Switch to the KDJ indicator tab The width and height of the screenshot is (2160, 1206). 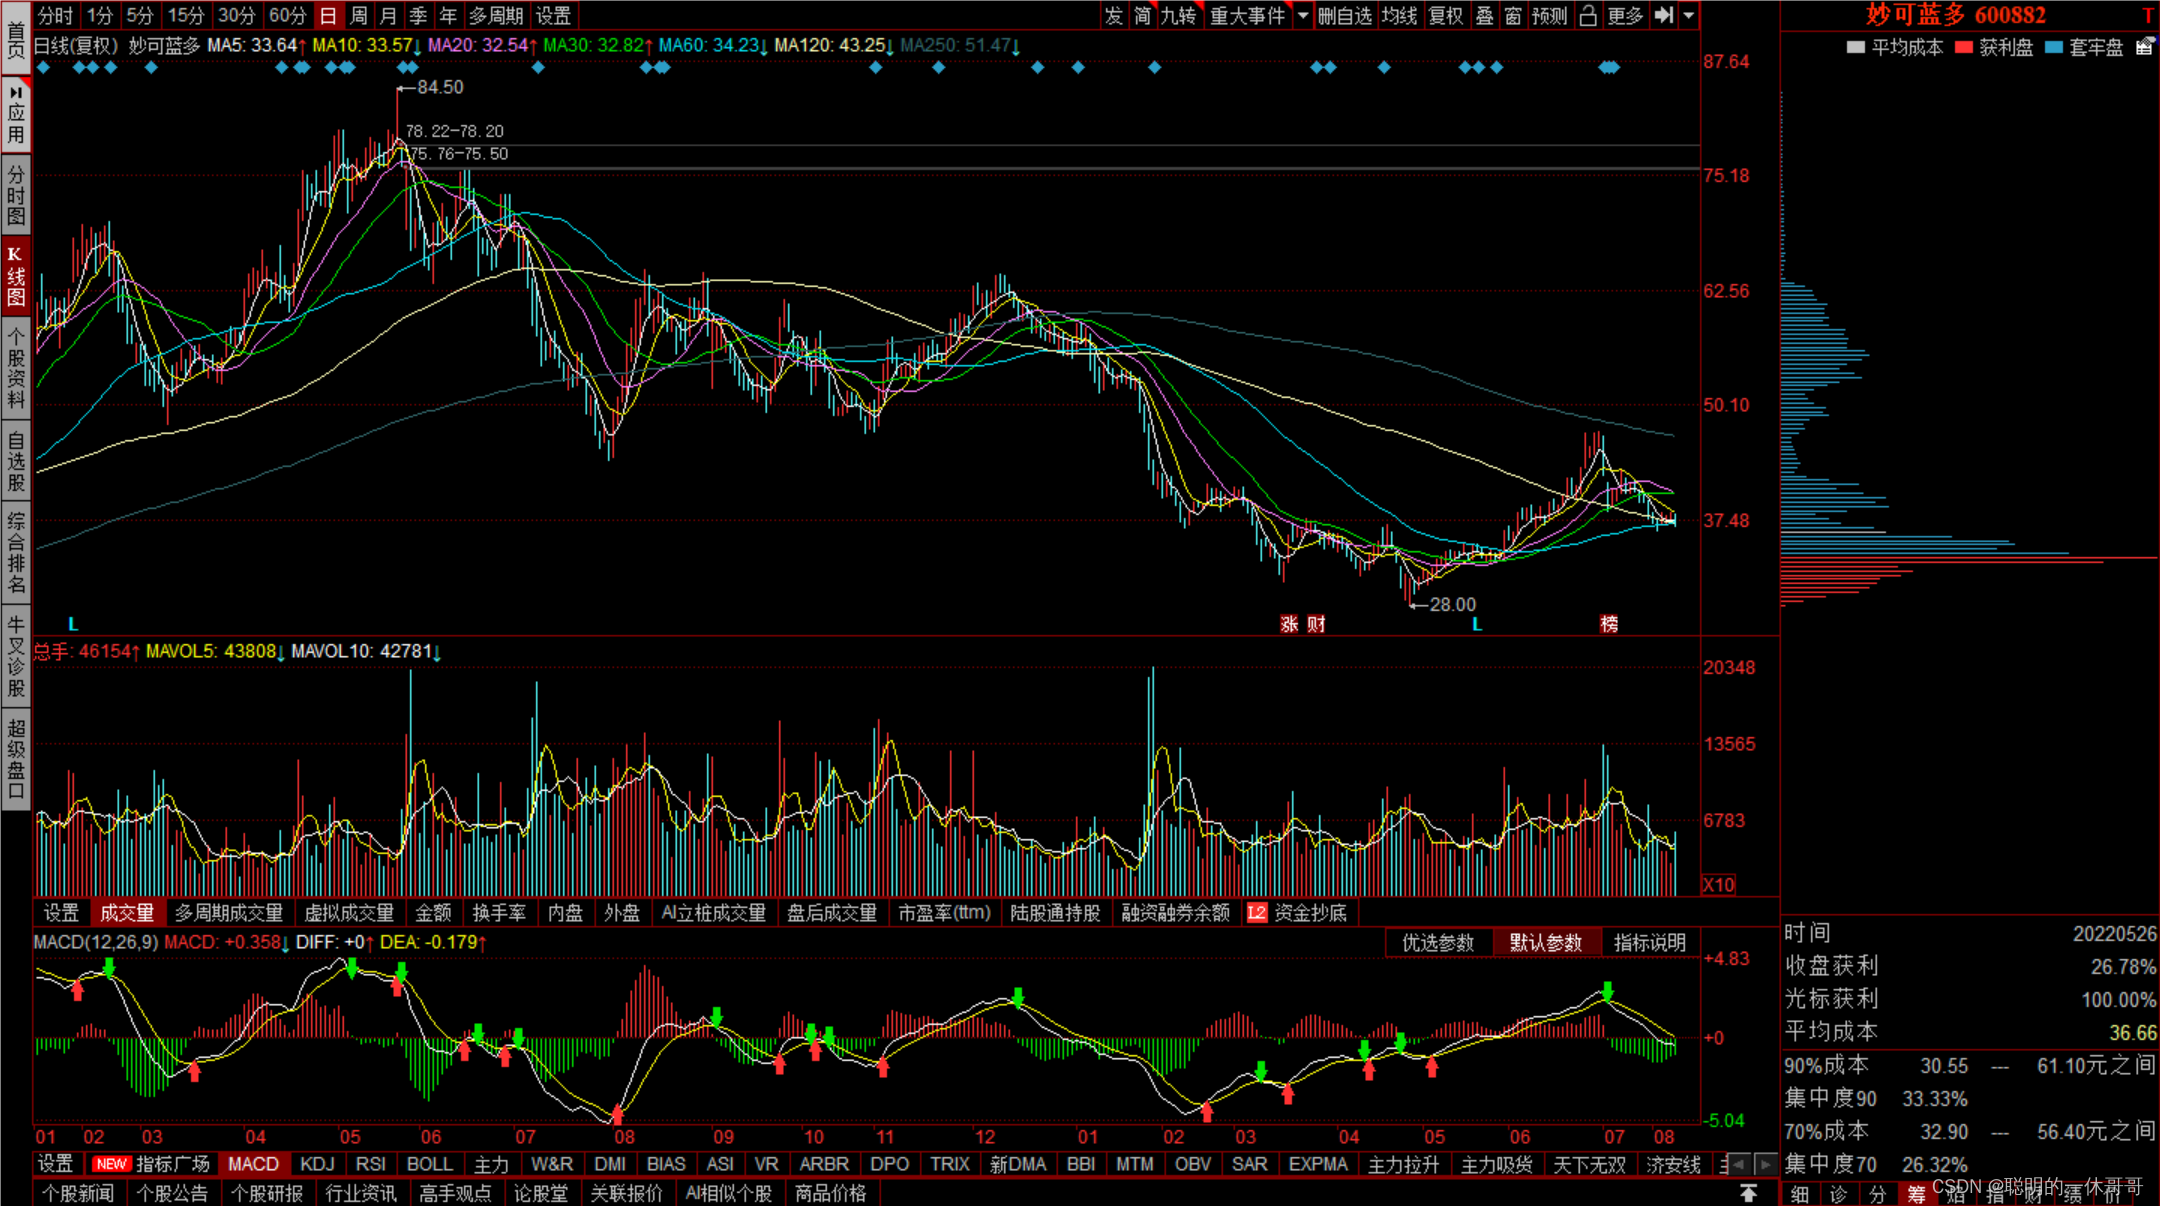coord(317,1164)
